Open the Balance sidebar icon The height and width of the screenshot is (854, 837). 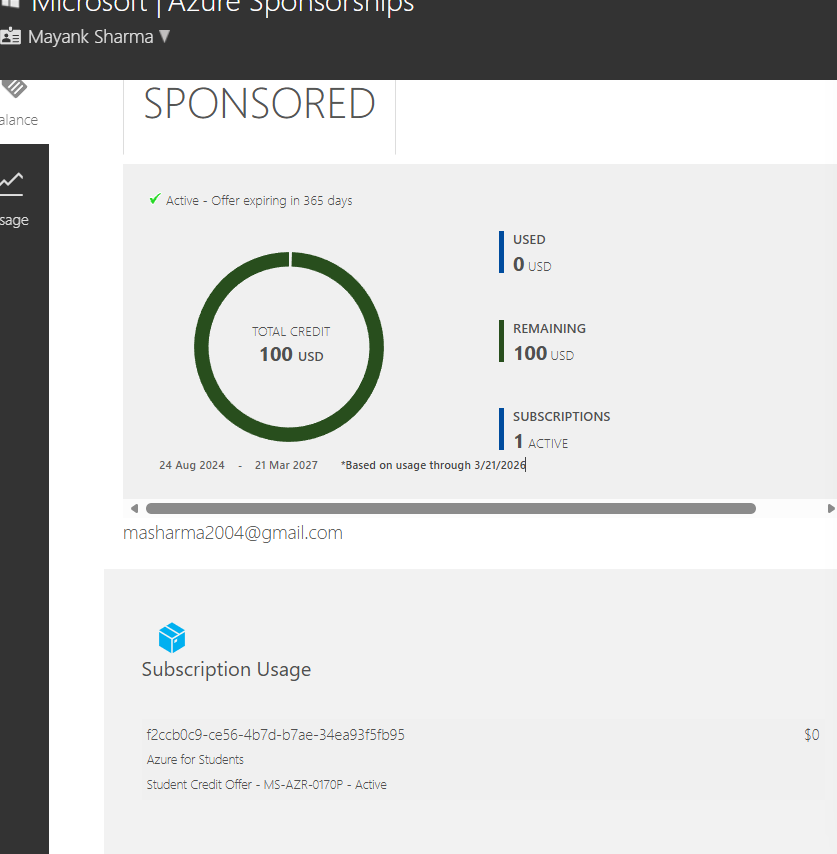click(x=14, y=88)
